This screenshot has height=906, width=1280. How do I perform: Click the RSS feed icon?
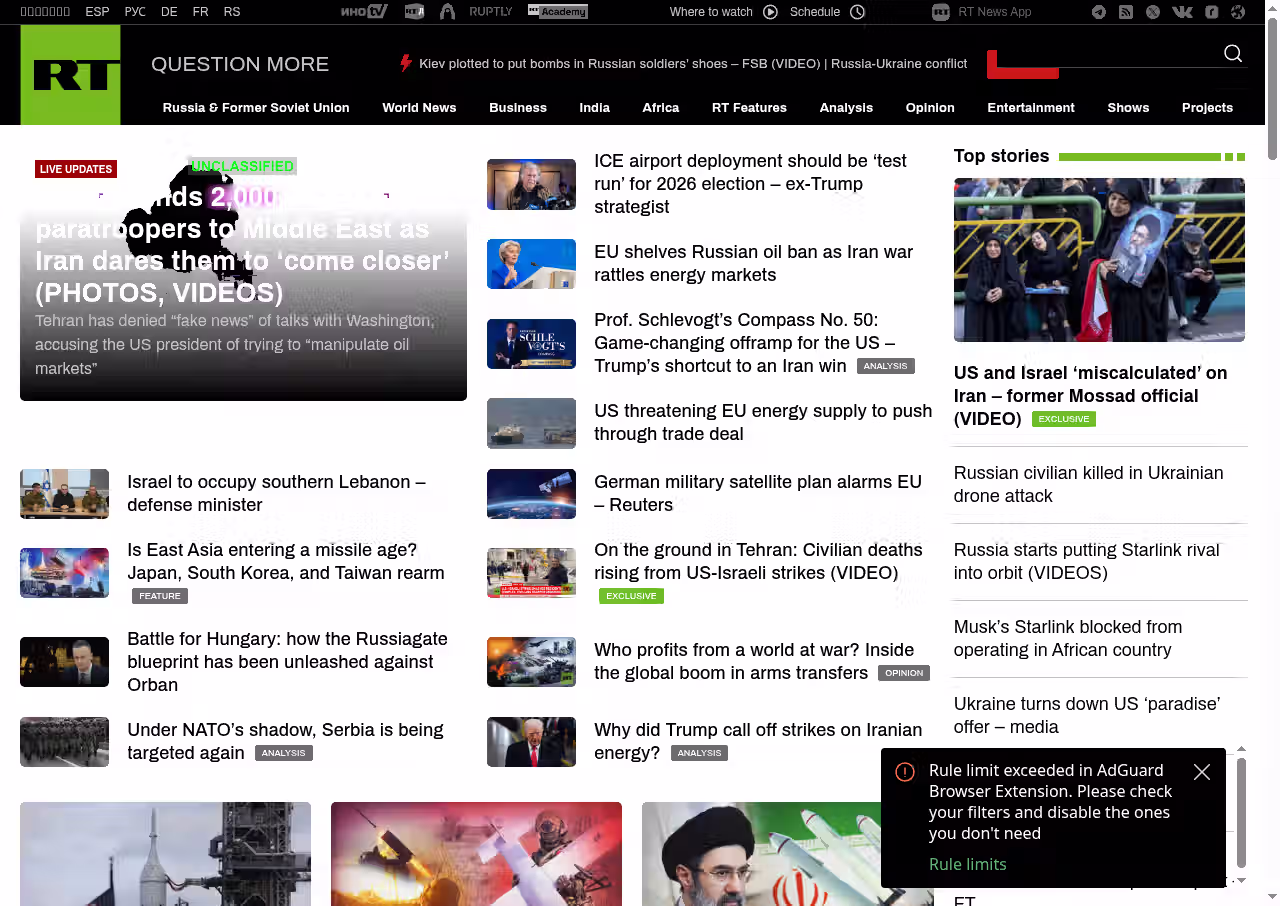1126,12
